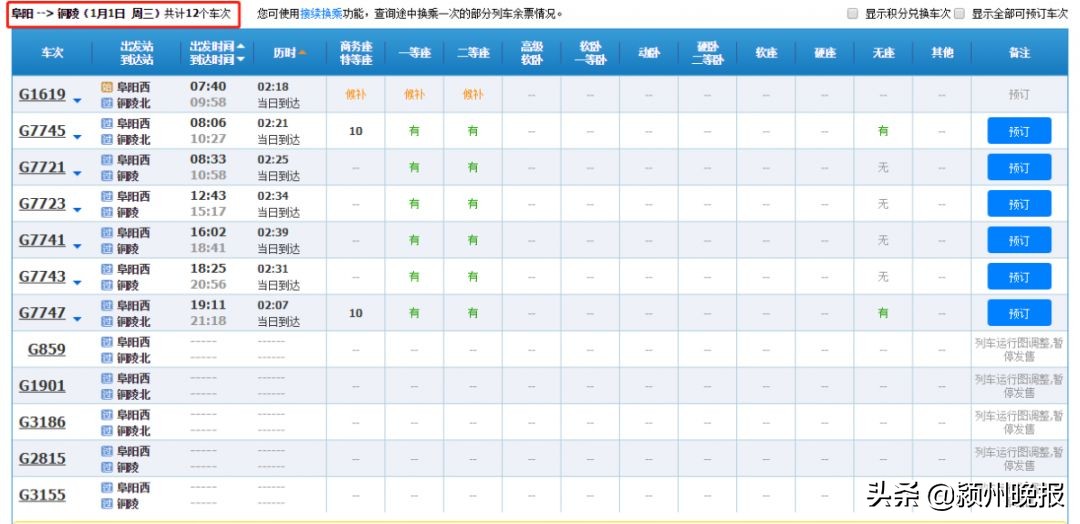Image resolution: width=1080 pixels, height=524 pixels.
Task: Click station icon beside G7743 铜陵
Action: tap(107, 285)
